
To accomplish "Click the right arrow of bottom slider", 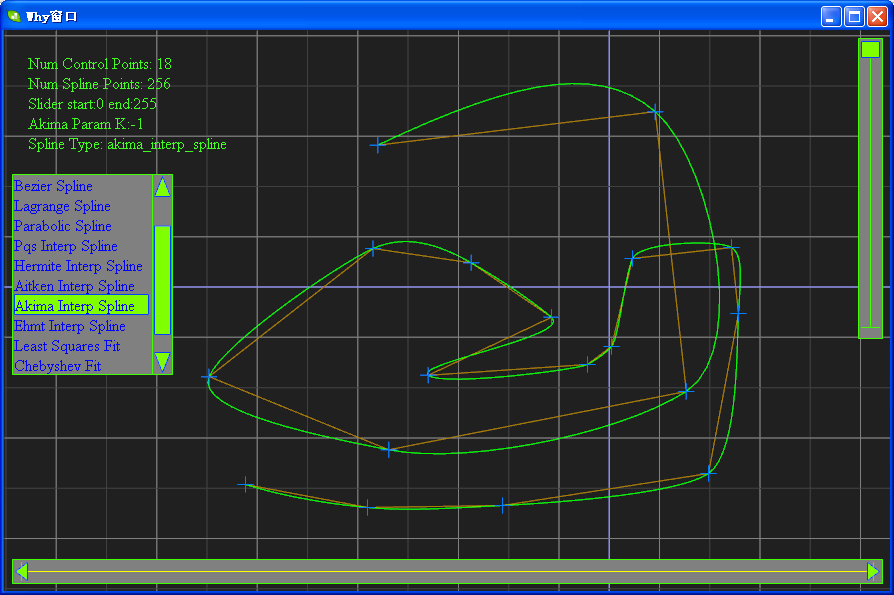I will click(873, 571).
